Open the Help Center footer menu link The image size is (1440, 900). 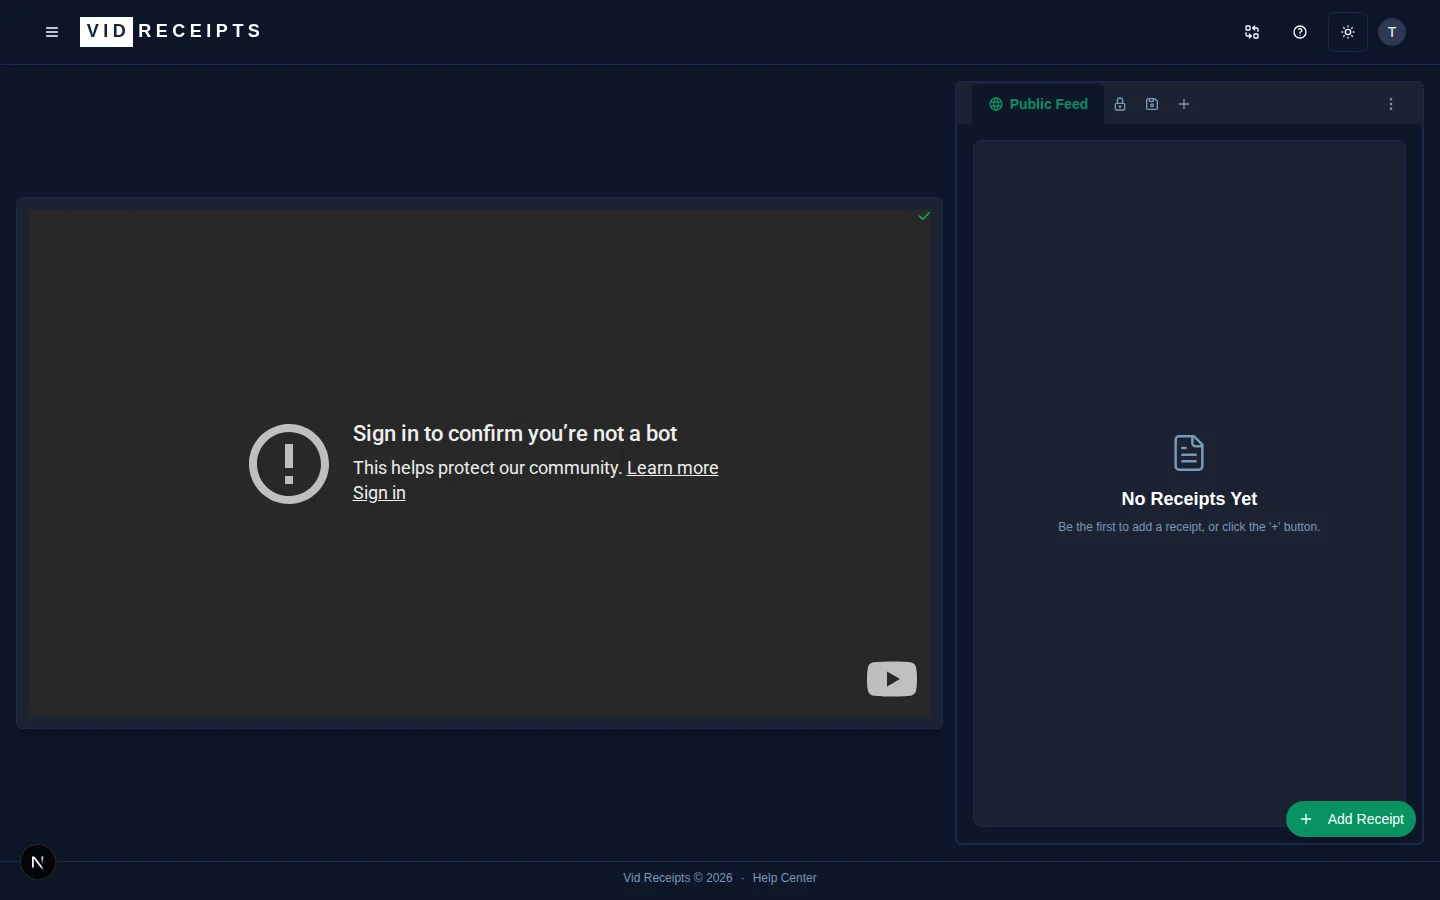tap(784, 878)
